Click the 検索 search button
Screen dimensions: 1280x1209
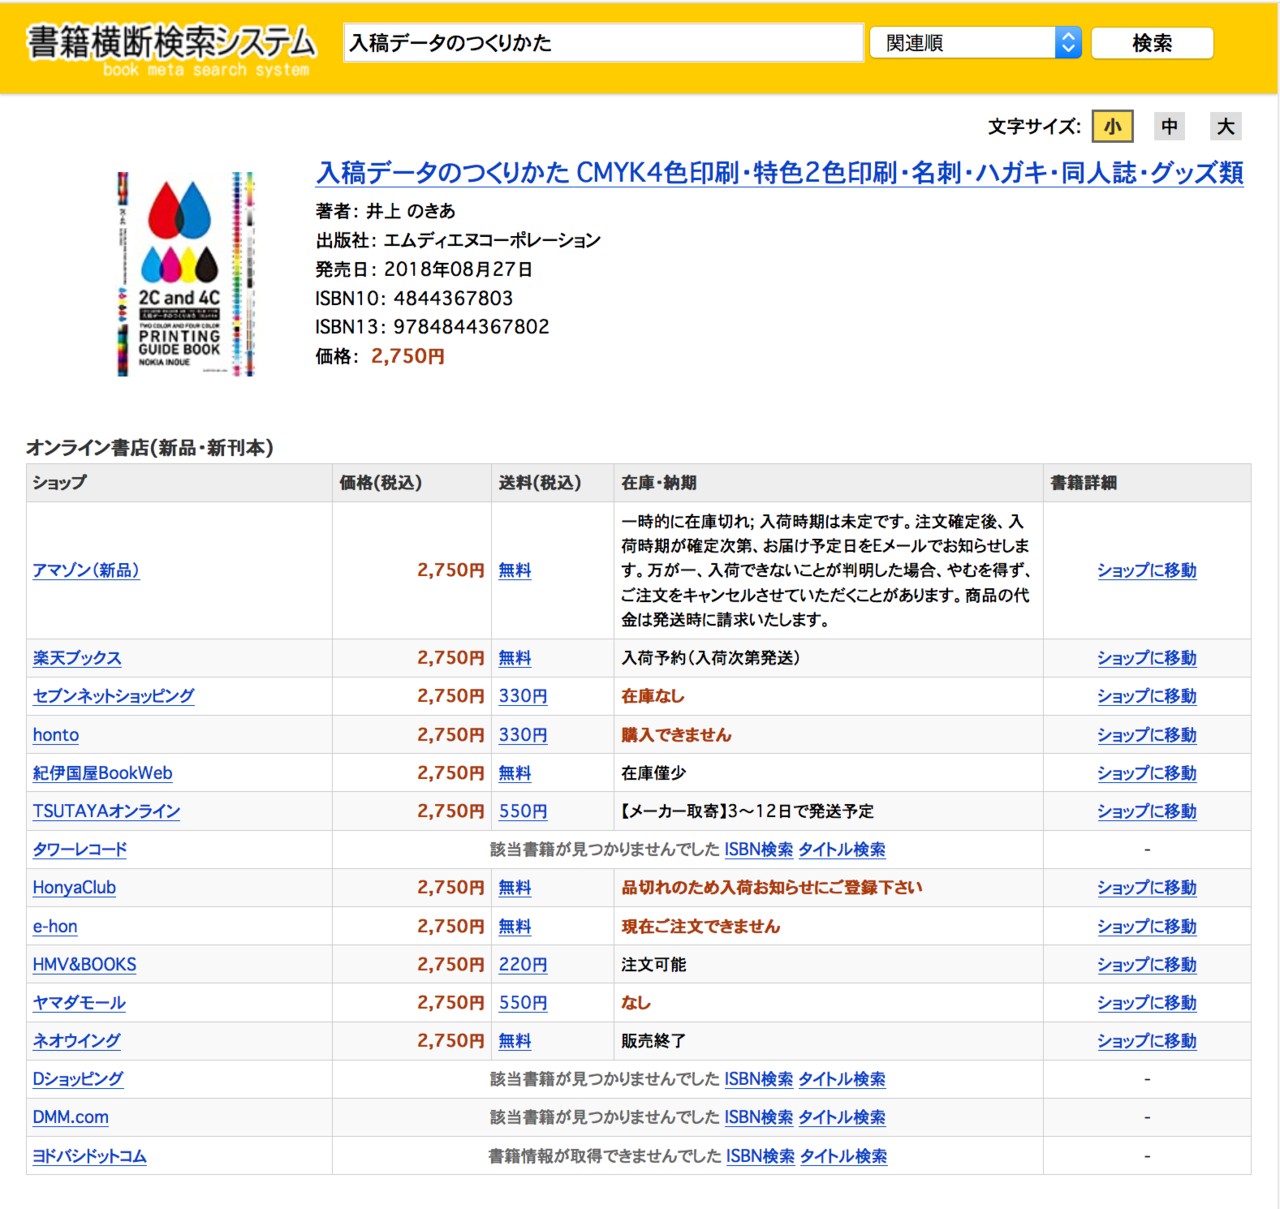tap(1151, 42)
